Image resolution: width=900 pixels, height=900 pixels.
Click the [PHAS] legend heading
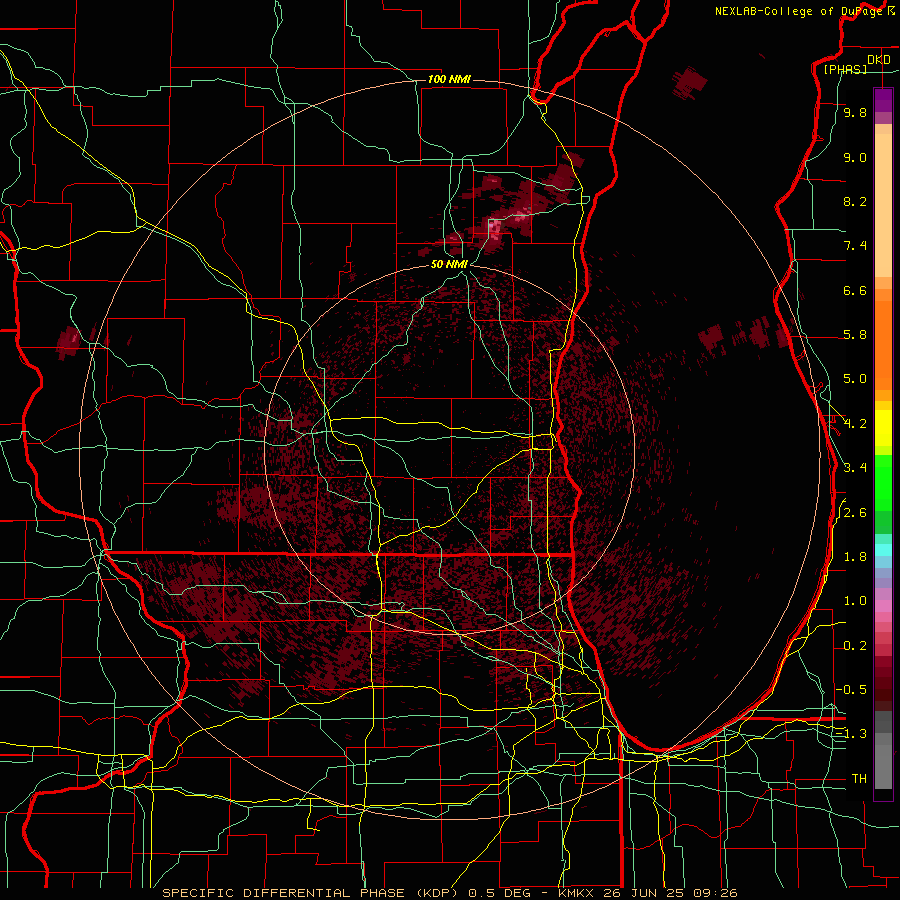pyautogui.click(x=845, y=69)
